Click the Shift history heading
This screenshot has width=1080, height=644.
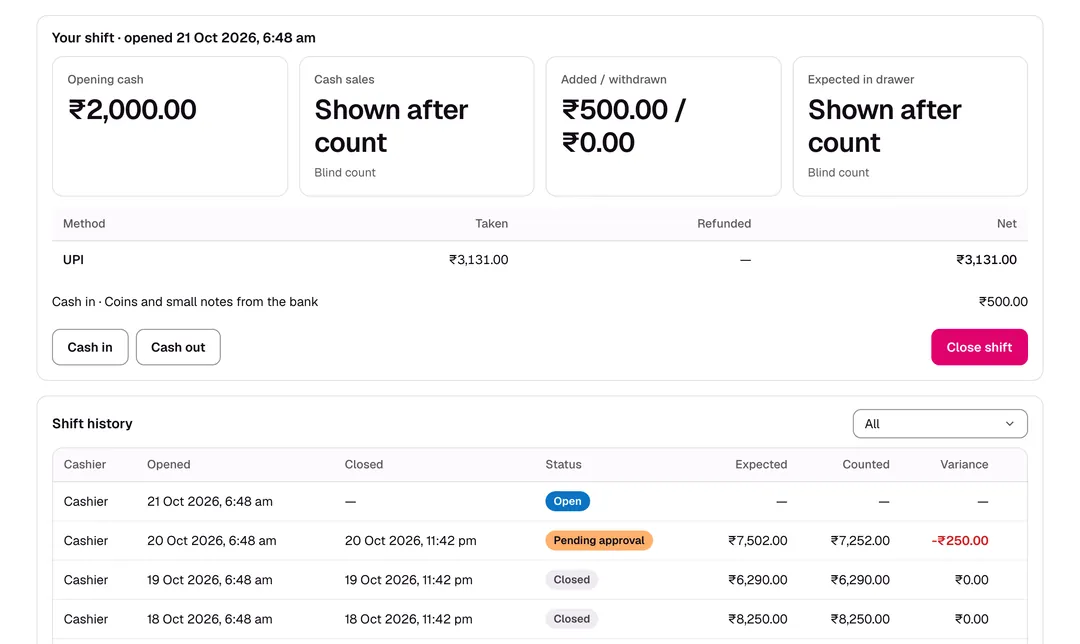click(x=92, y=424)
